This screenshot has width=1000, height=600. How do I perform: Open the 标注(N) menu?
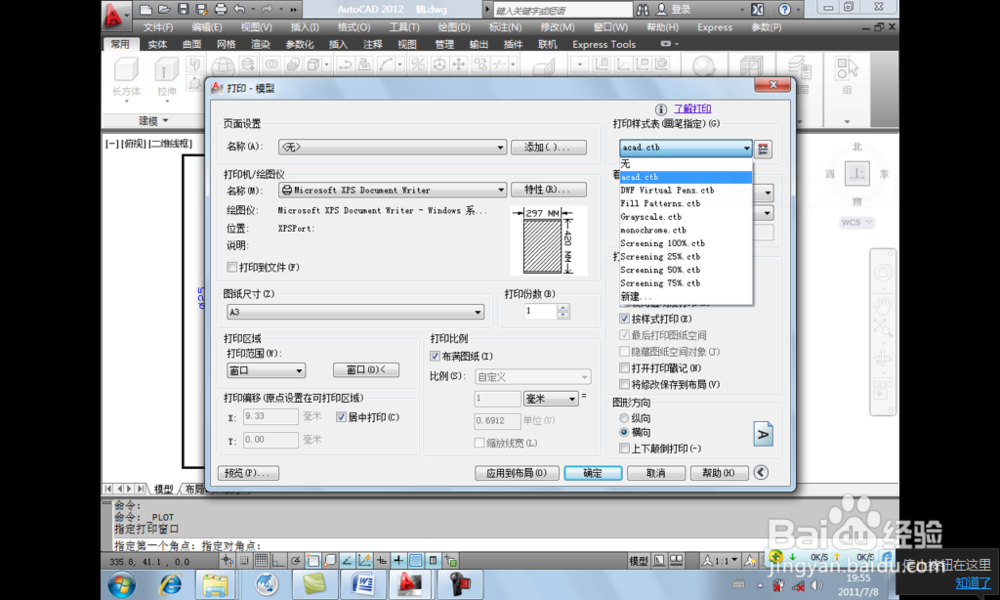point(505,27)
